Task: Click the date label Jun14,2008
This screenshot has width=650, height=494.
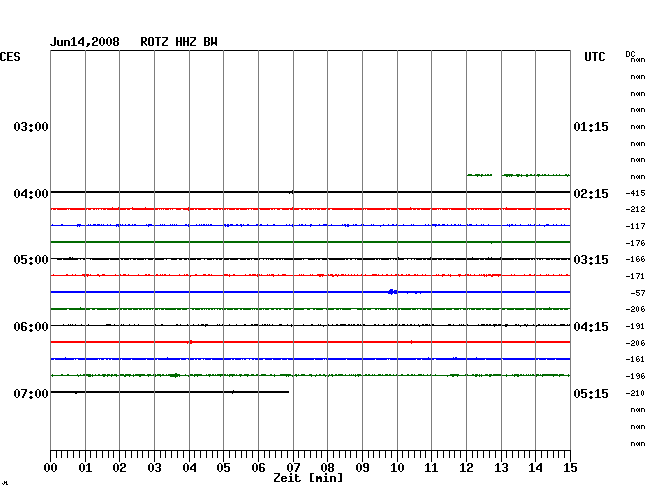Action: 85,42
